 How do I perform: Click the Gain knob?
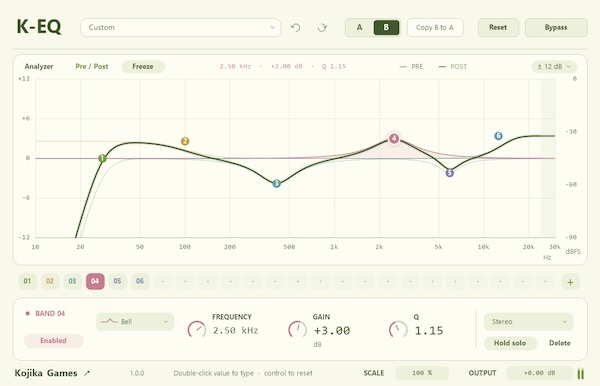pos(297,329)
